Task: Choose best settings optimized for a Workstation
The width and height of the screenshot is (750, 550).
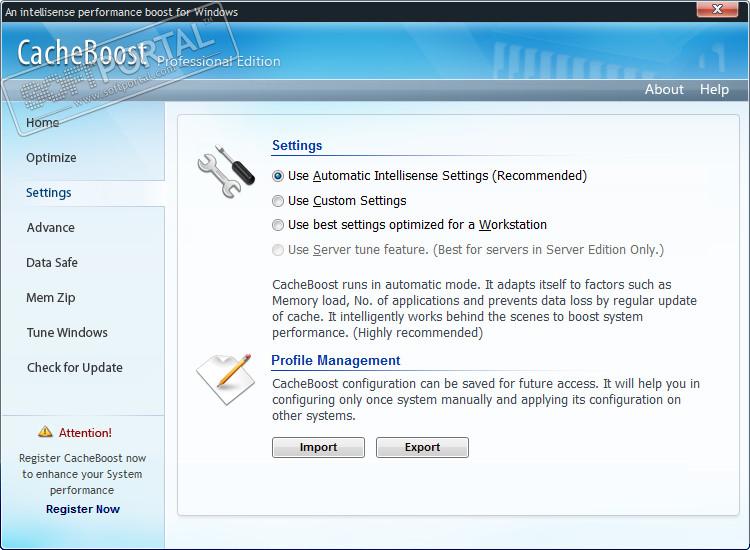Action: pos(278,225)
